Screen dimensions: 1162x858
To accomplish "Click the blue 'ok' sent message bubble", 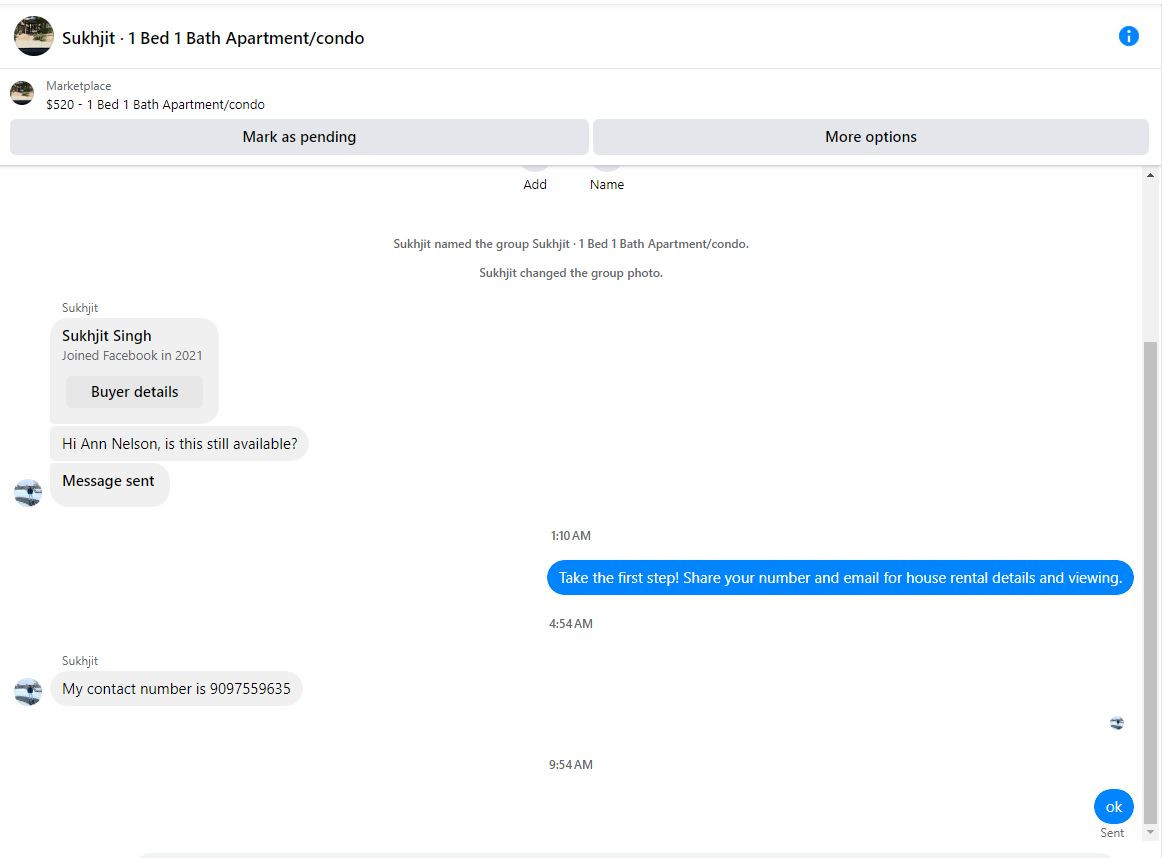I will 1113,807.
